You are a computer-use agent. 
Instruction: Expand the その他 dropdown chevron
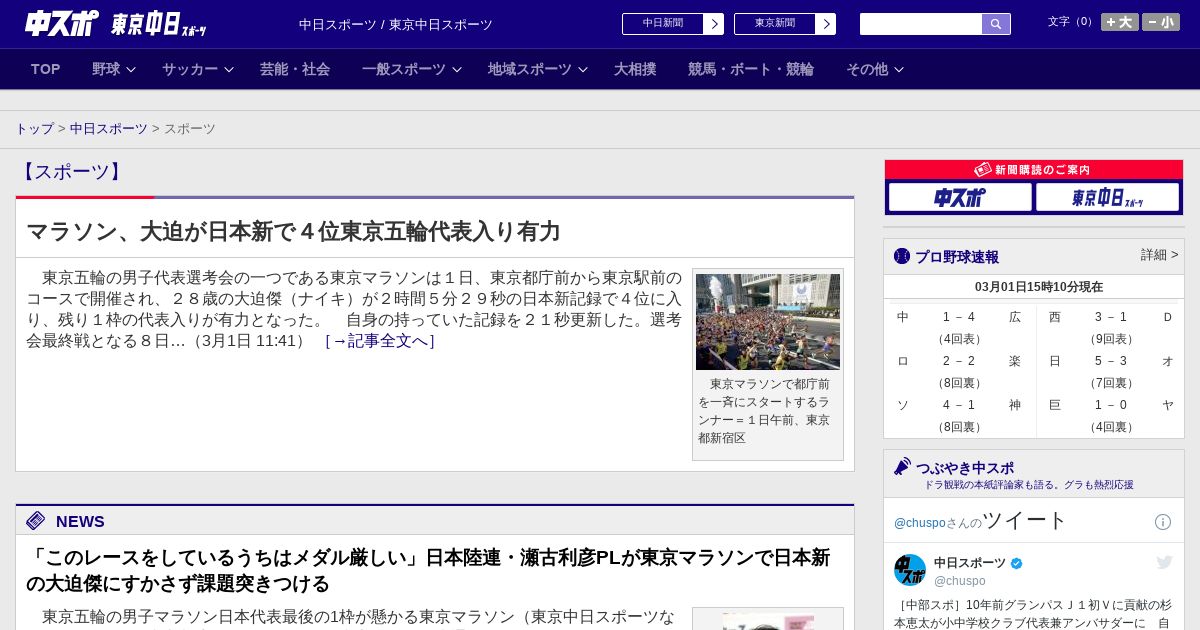tap(899, 70)
